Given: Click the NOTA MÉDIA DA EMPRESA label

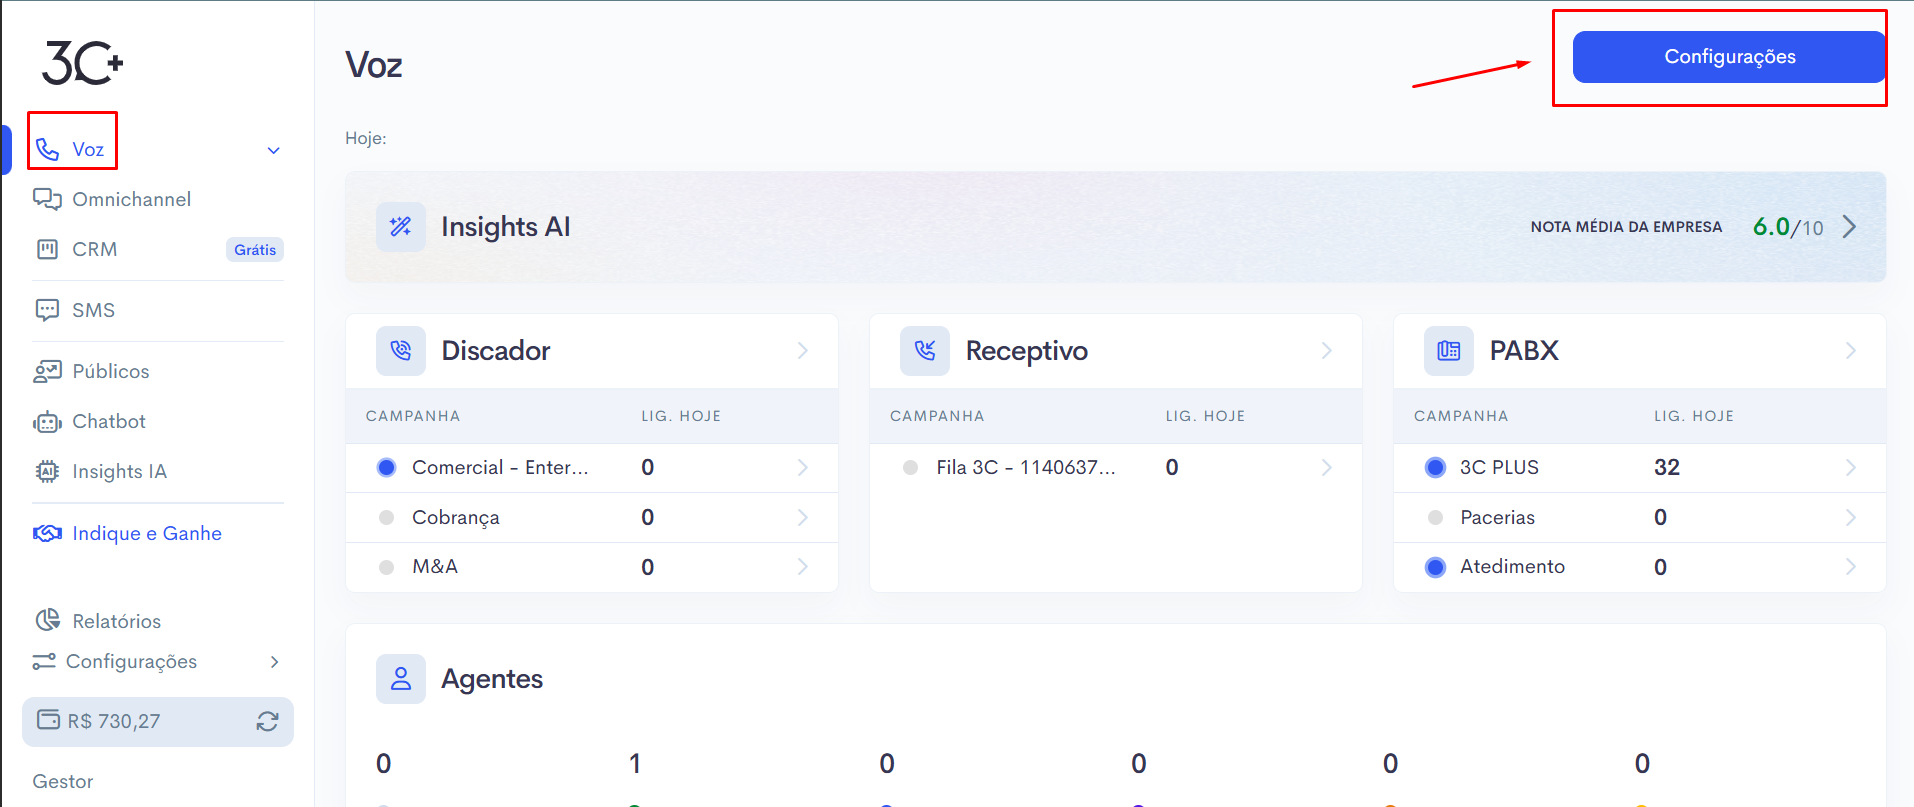Looking at the screenshot, I should click(x=1626, y=227).
